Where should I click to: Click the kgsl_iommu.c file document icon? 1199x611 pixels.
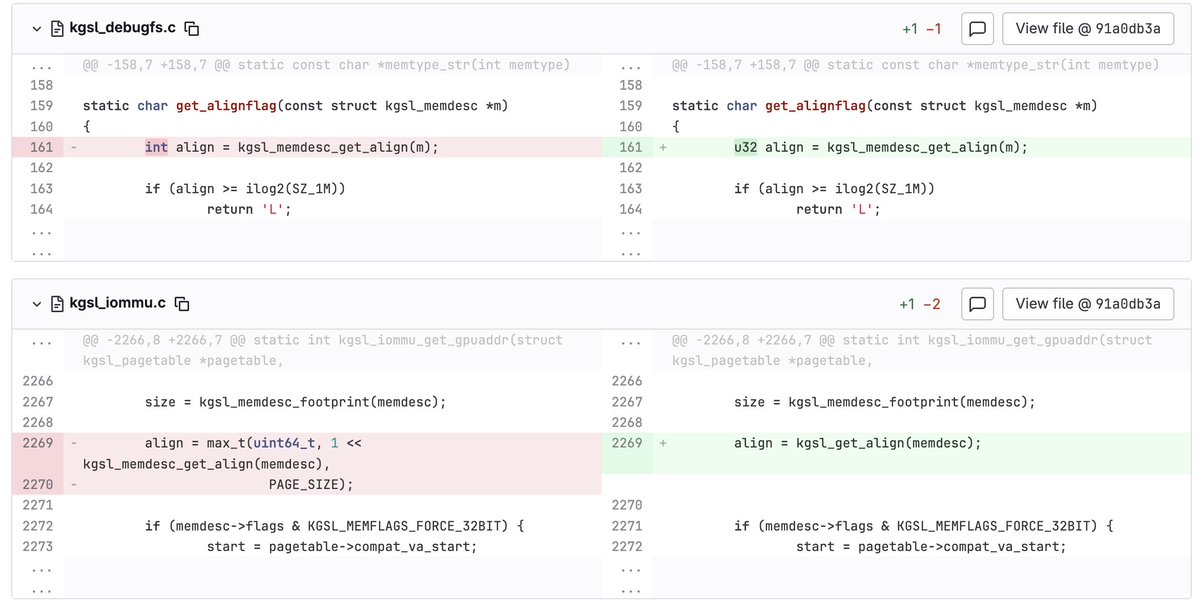(x=57, y=304)
